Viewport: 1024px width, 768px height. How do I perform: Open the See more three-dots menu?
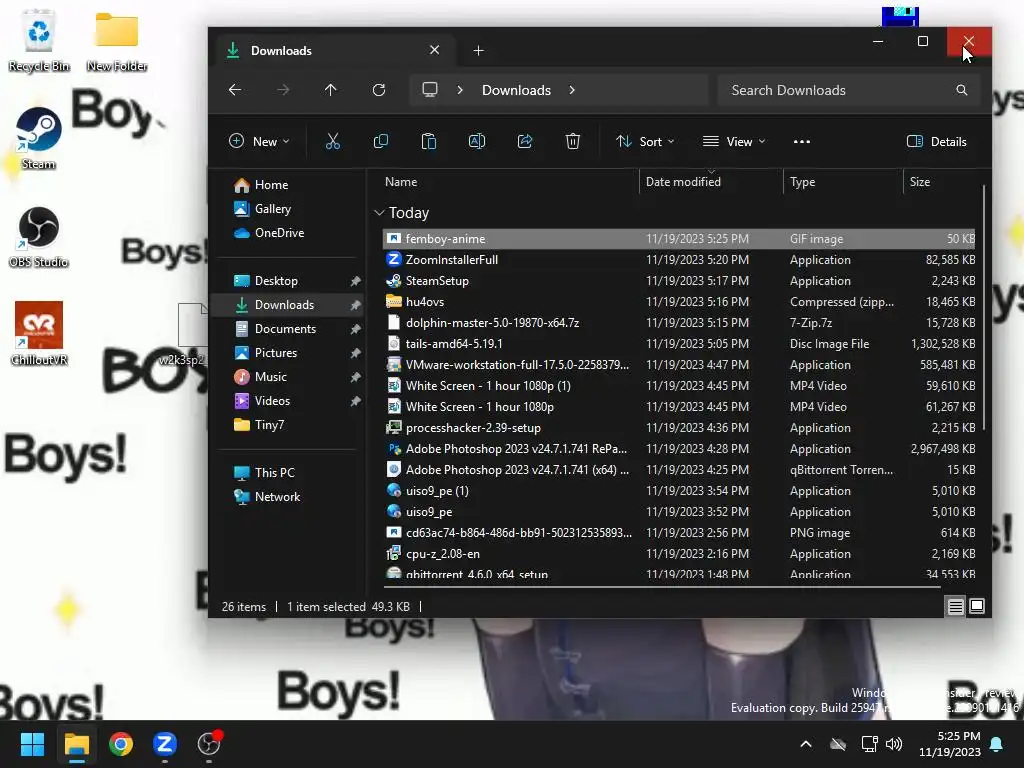point(801,142)
